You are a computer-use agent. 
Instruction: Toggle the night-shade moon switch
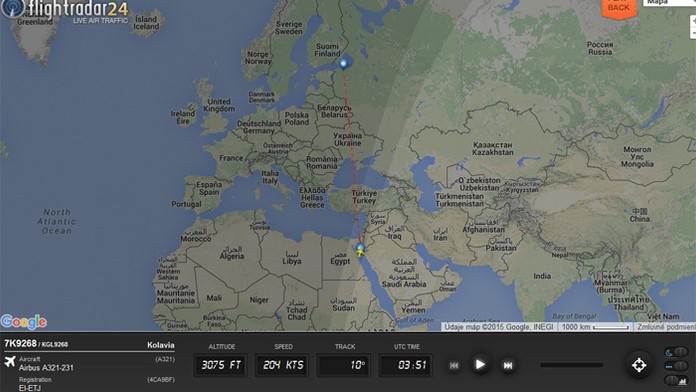point(676,352)
